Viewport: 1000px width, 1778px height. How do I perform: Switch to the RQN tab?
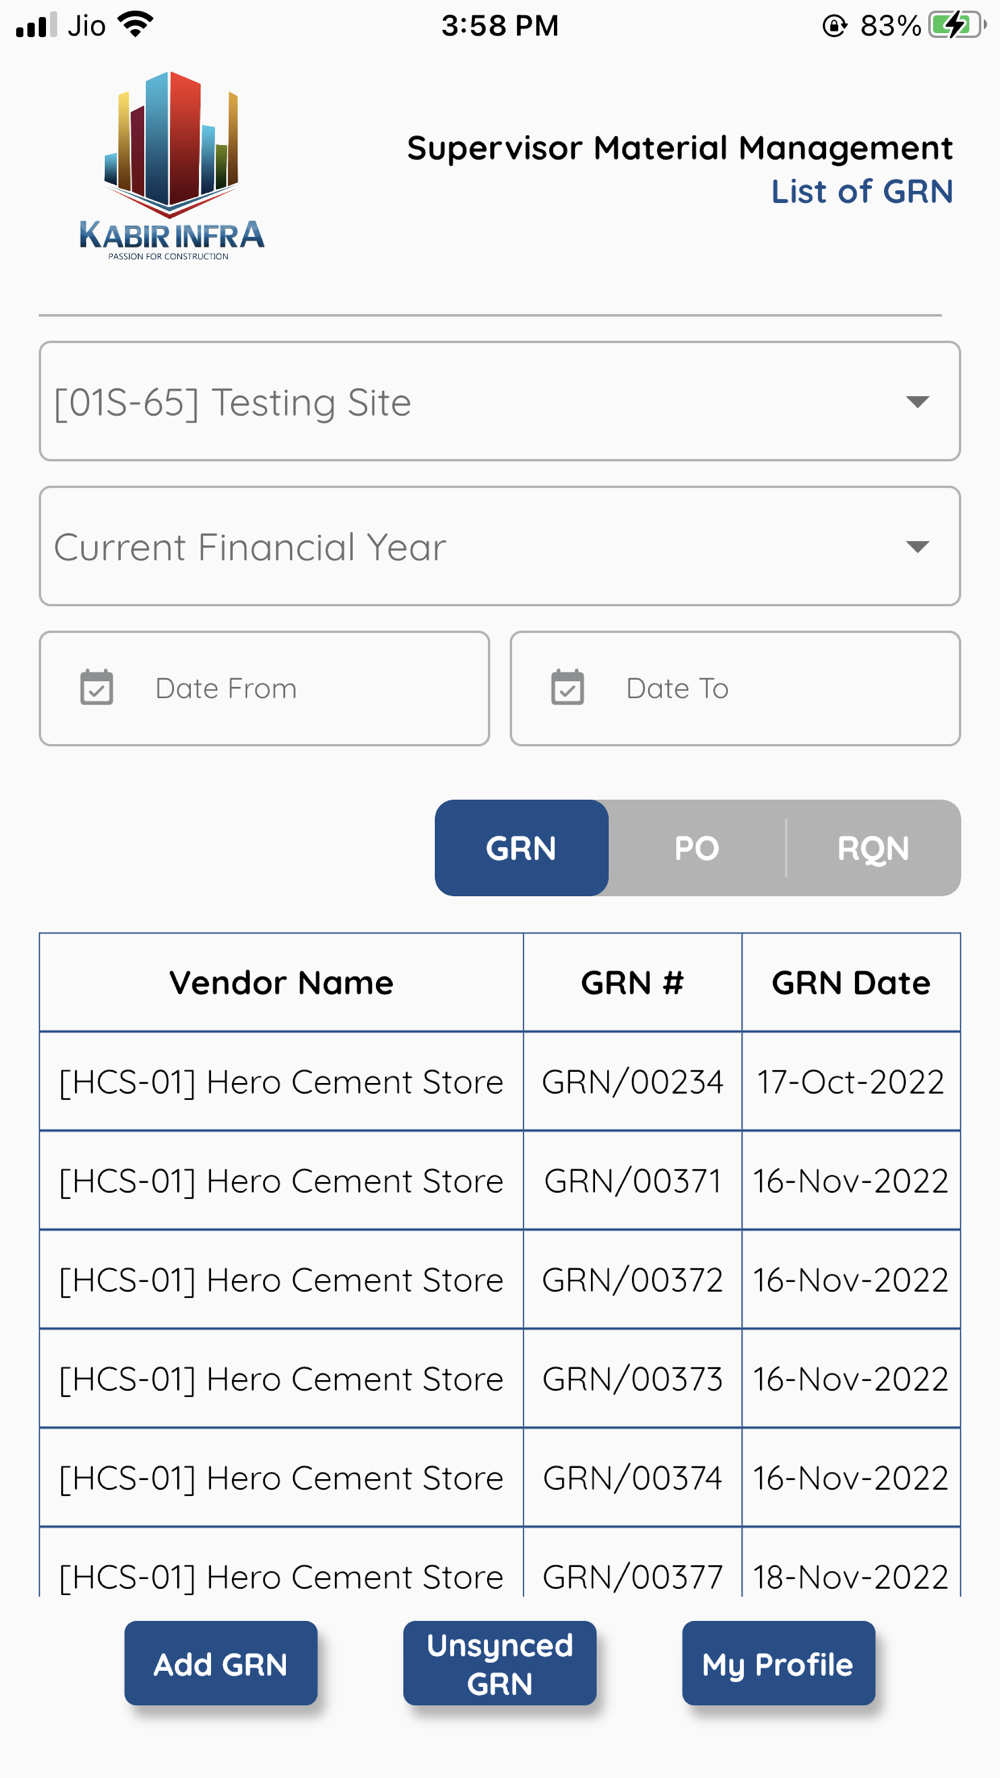pyautogui.click(x=873, y=848)
